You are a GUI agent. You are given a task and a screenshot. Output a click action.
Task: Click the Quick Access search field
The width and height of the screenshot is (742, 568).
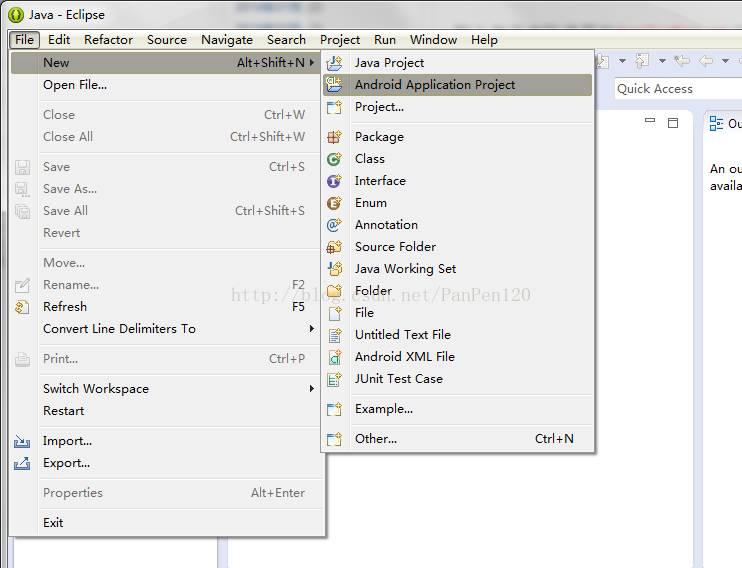679,89
